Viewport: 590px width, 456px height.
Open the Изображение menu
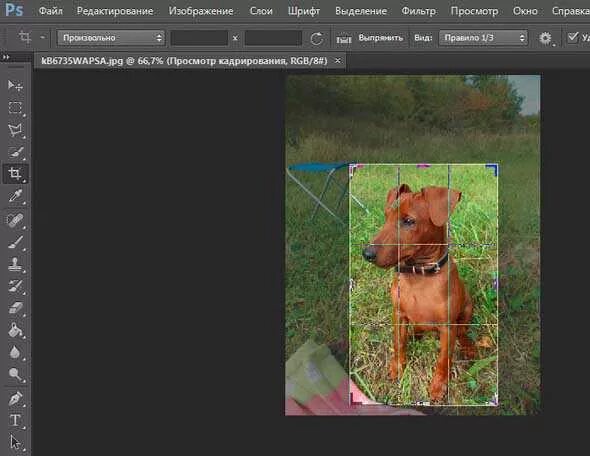(x=201, y=11)
